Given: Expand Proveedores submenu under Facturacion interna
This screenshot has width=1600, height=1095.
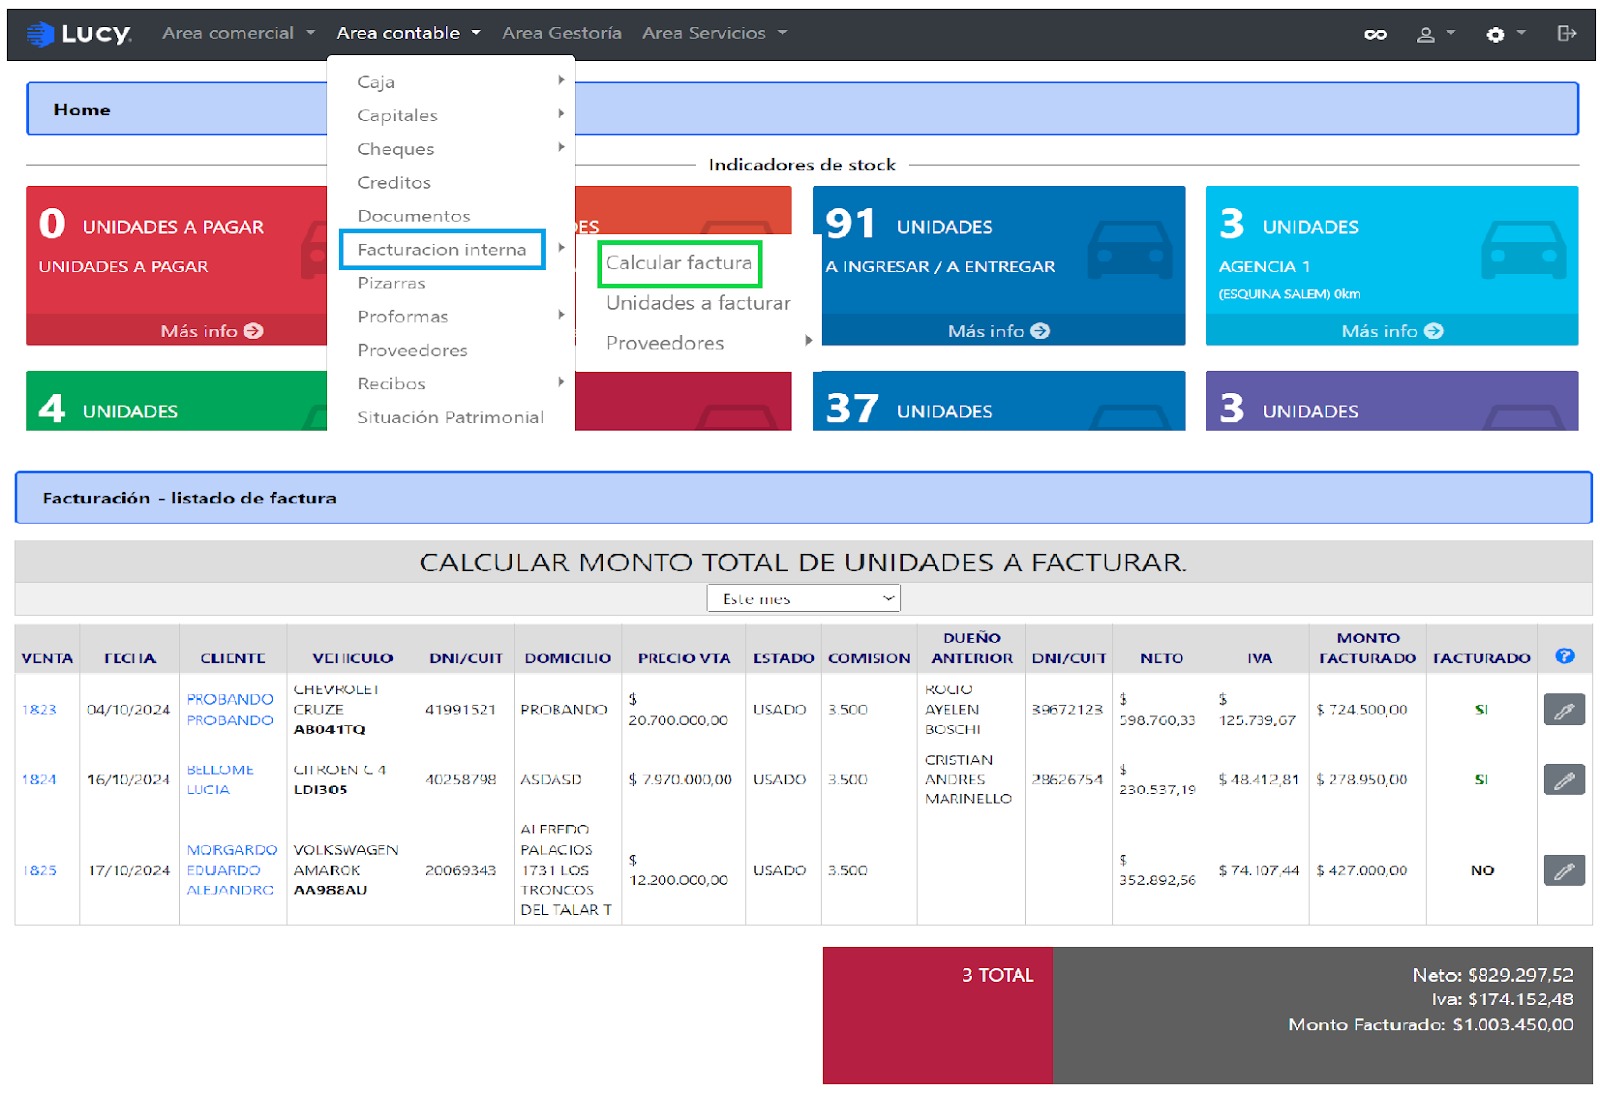Looking at the screenshot, I should point(708,343).
